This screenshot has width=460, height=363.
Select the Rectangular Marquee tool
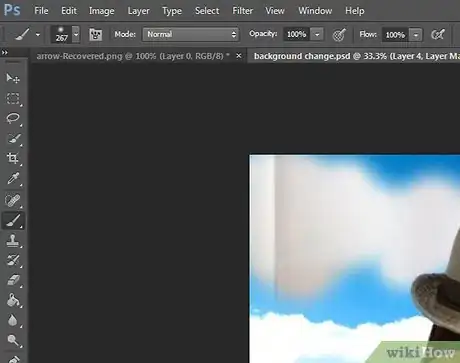[x=13, y=99]
